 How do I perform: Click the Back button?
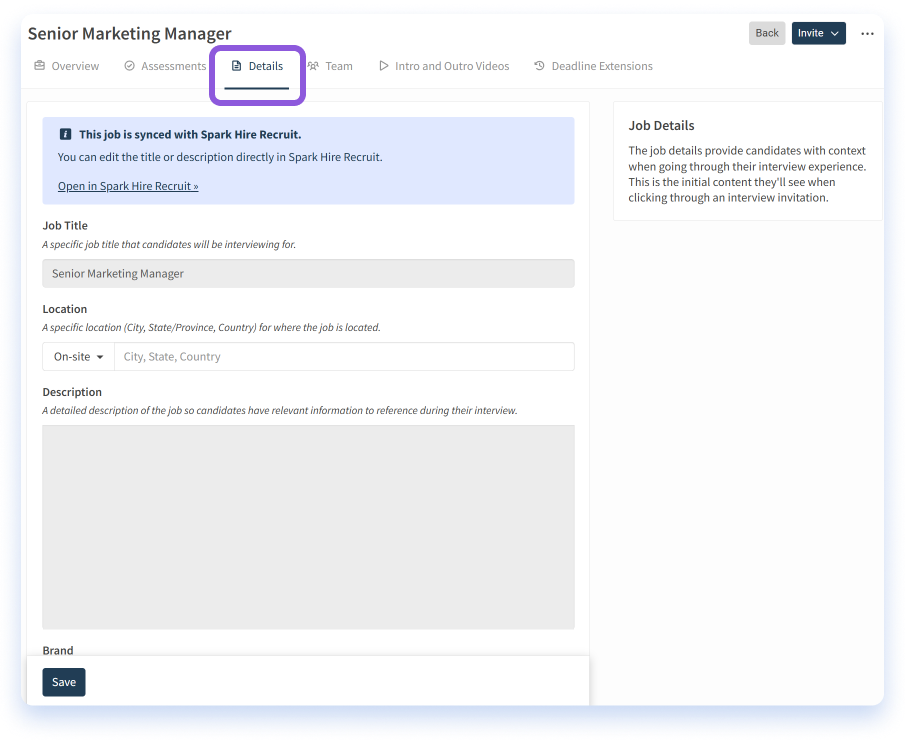point(766,33)
